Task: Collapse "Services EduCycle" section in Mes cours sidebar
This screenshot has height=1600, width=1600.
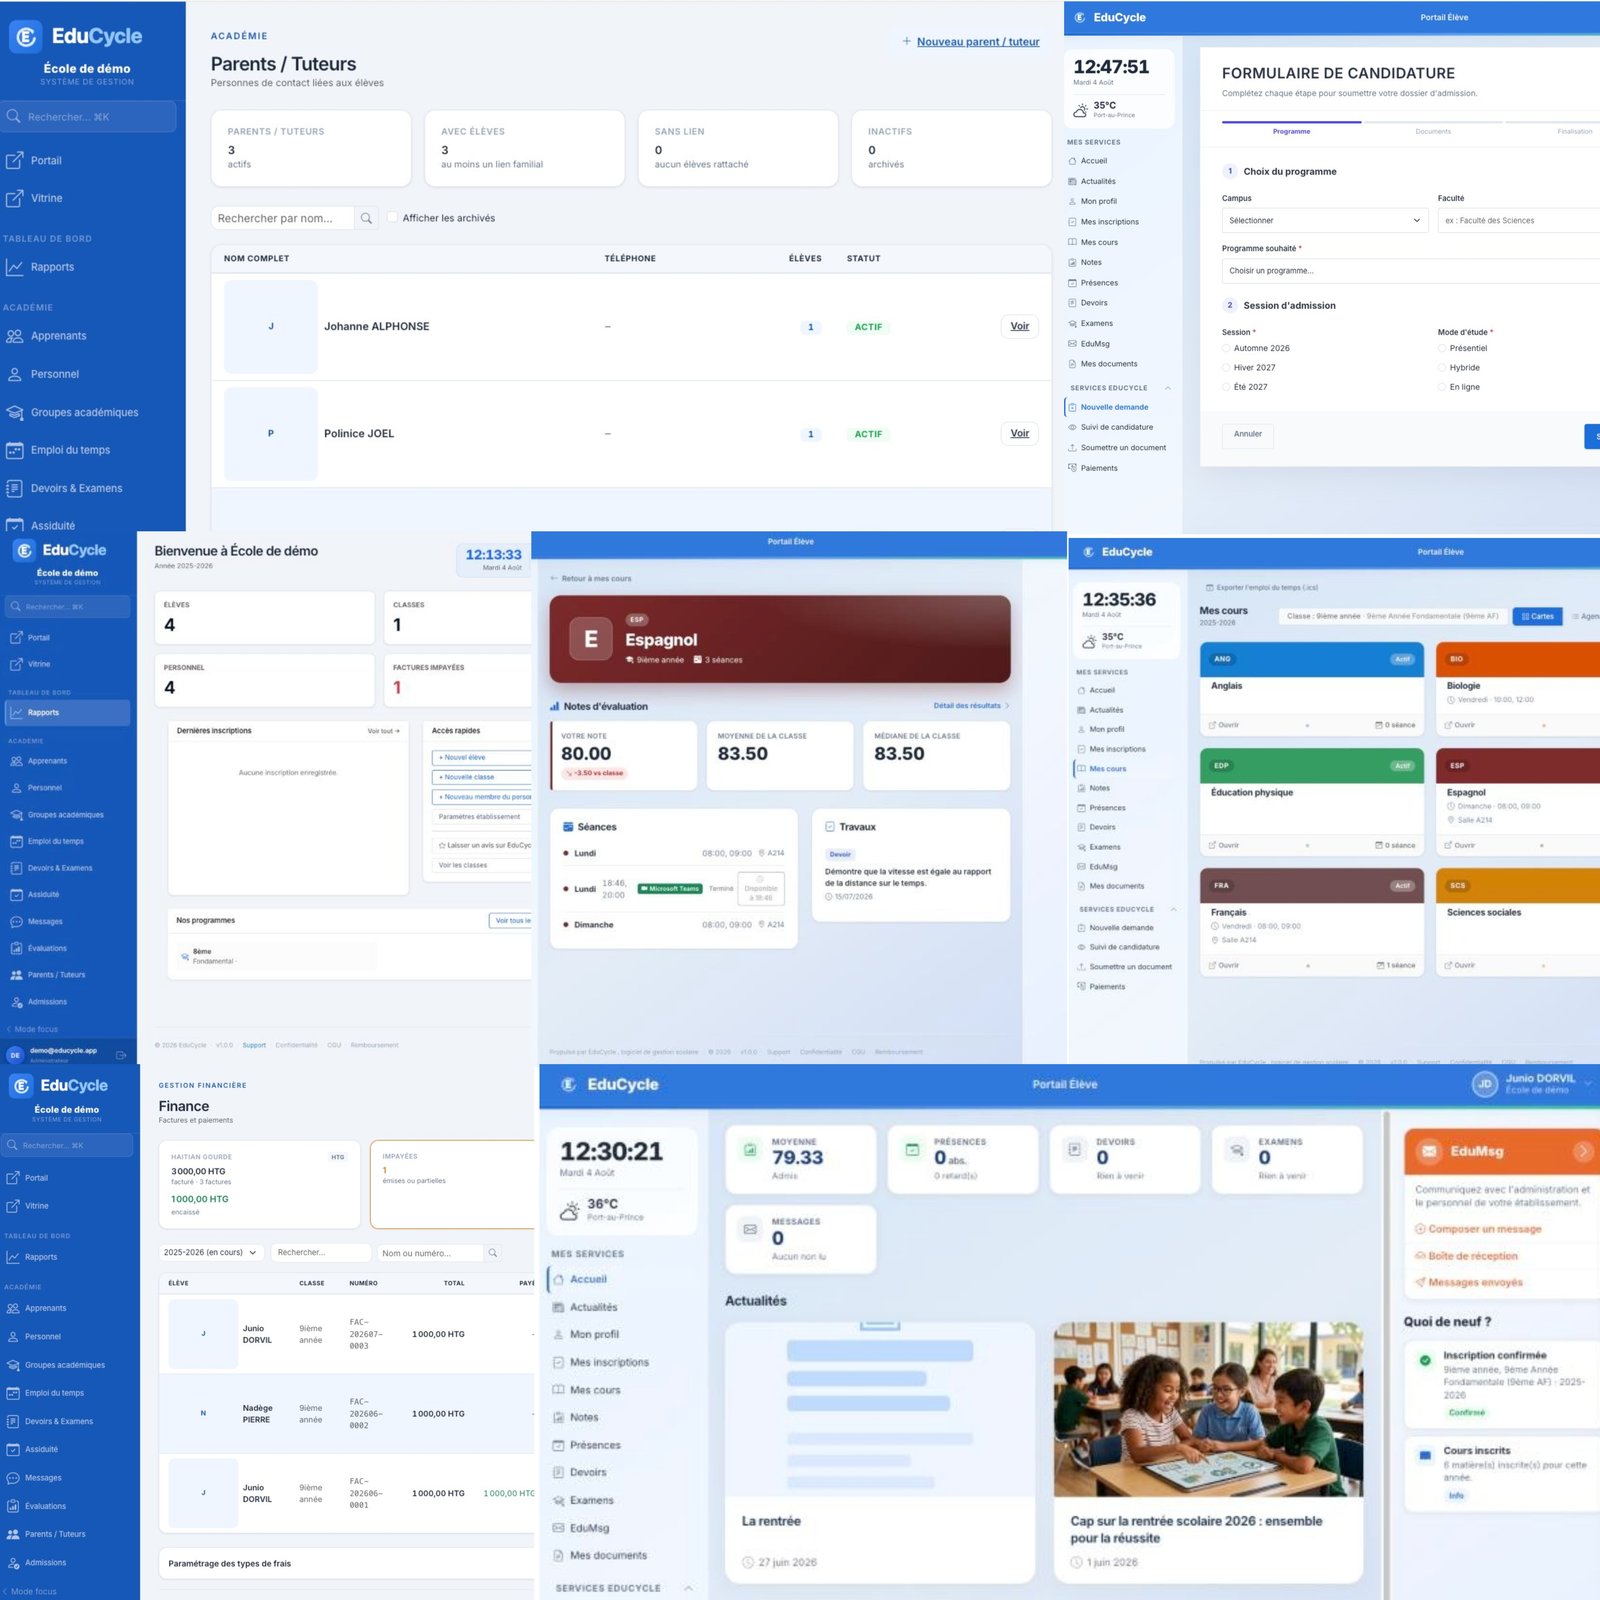Action: click(1173, 909)
